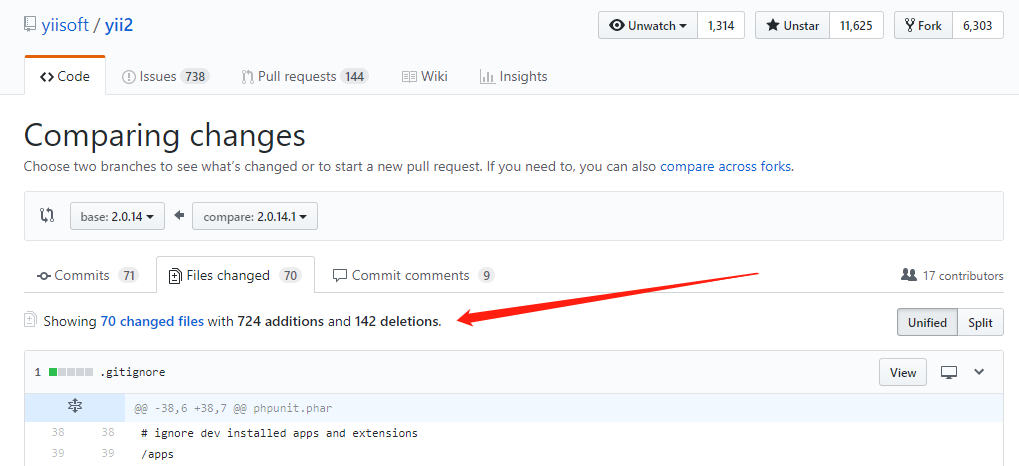This screenshot has height=466, width=1019.
Task: Click the line '# ignore dev installed apps and extensions'
Action: tap(279, 433)
